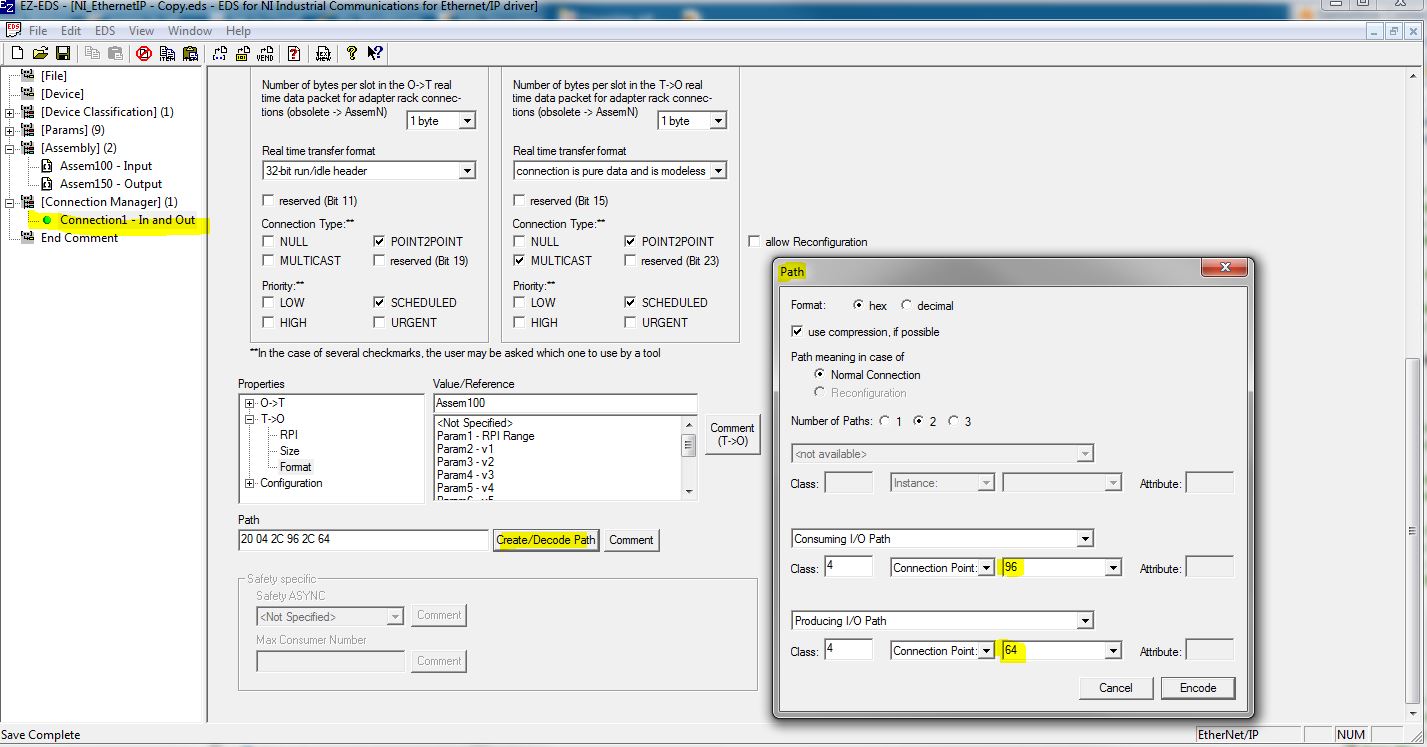
Task: Click the red question-mark check icon
Action: (x=294, y=53)
